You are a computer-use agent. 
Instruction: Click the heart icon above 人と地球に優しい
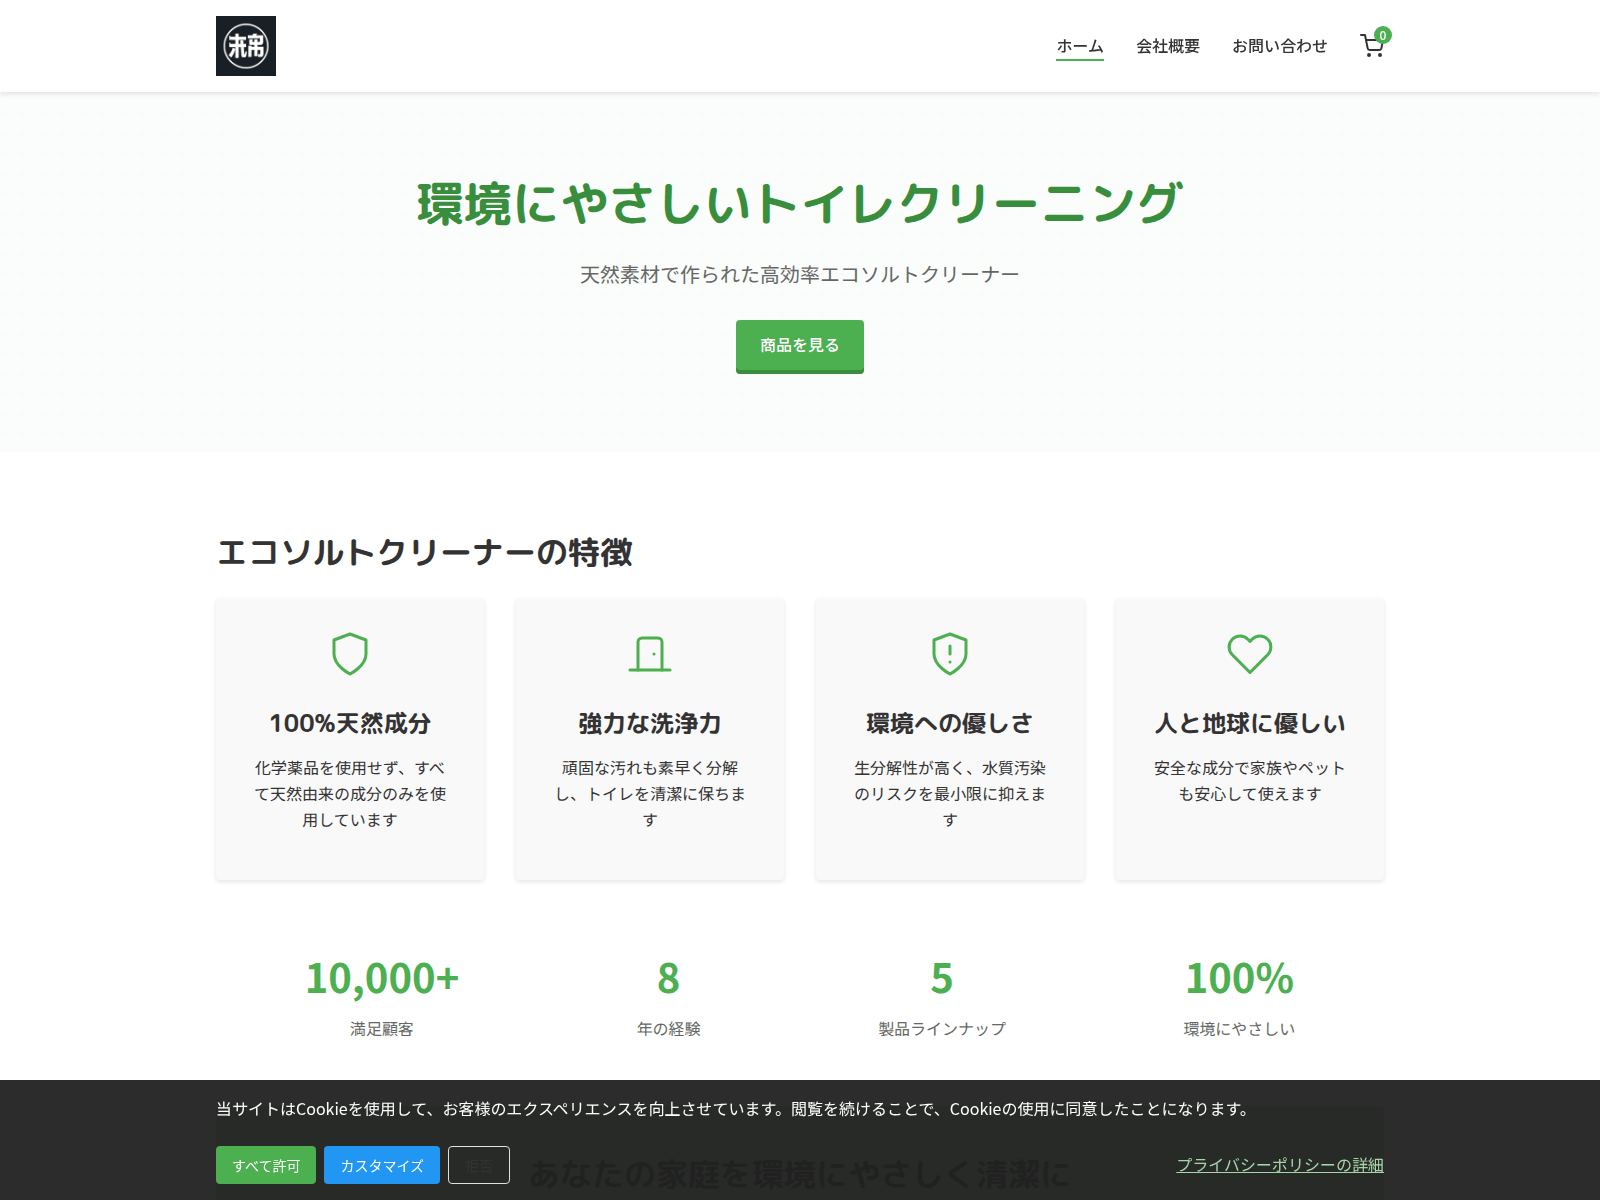pos(1250,654)
